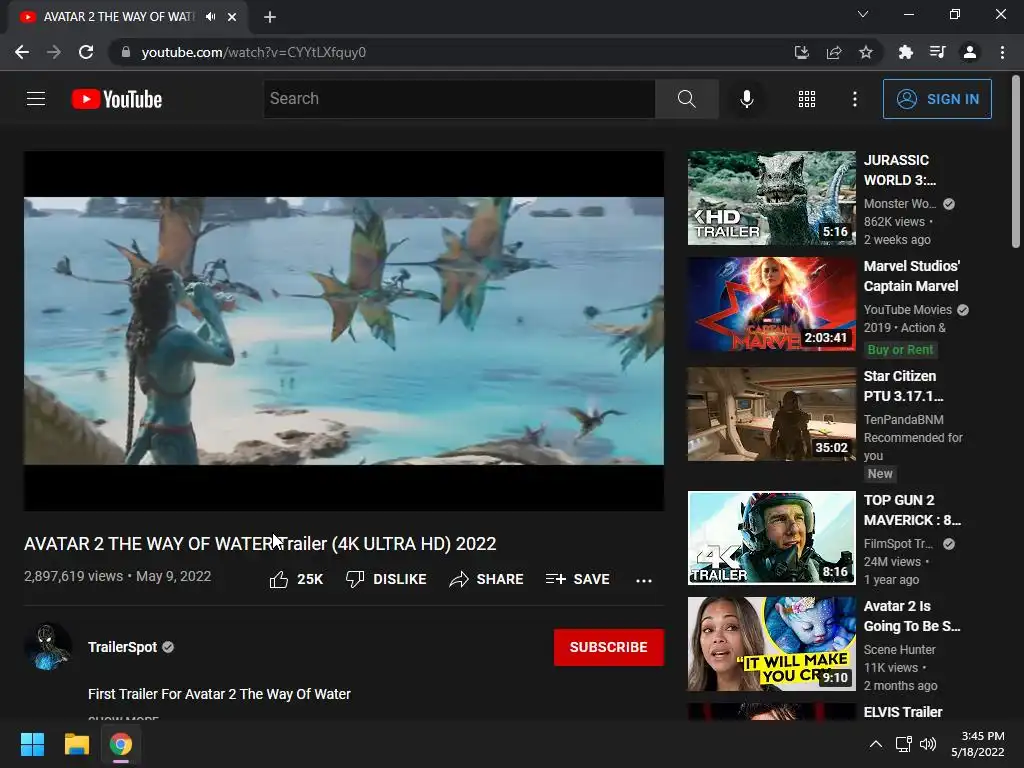Open Chrome media controls icon
This screenshot has height=768, width=1024.
tap(937, 52)
